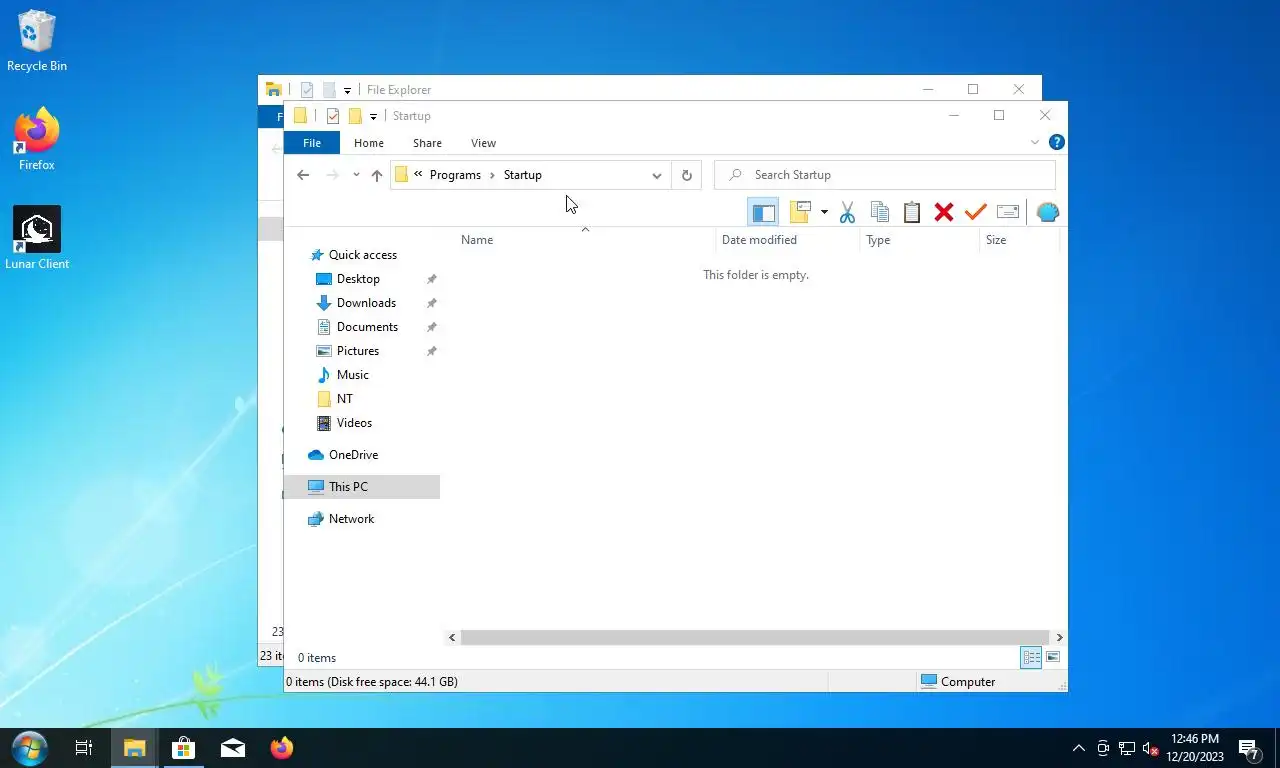The height and width of the screenshot is (768, 1280).
Task: Click the clipboard Paste icon
Action: point(912,212)
